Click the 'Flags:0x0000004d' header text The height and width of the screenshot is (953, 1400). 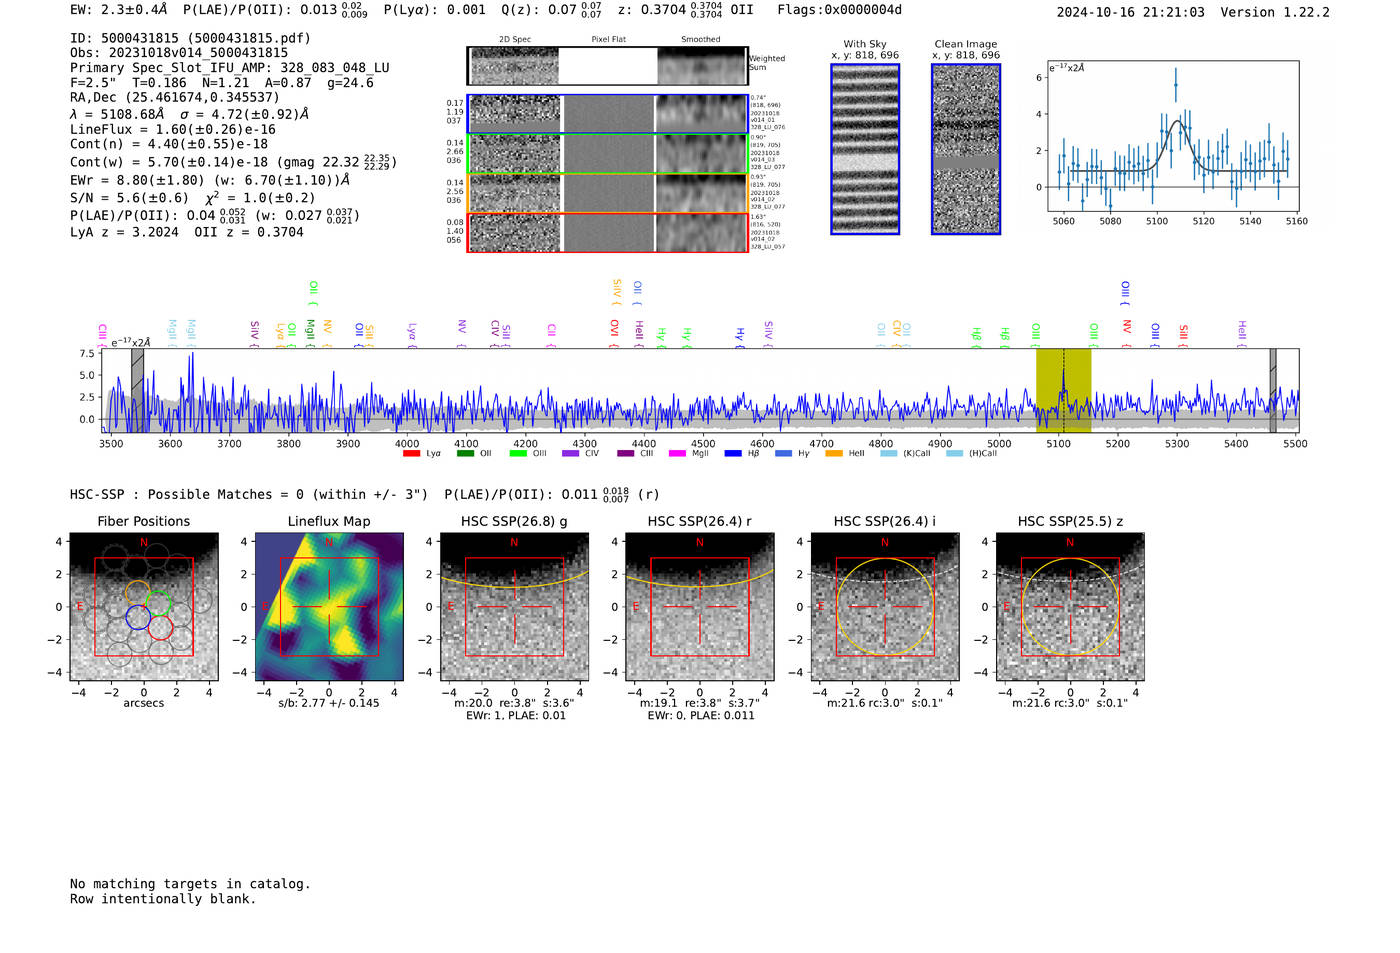pyautogui.click(x=839, y=10)
